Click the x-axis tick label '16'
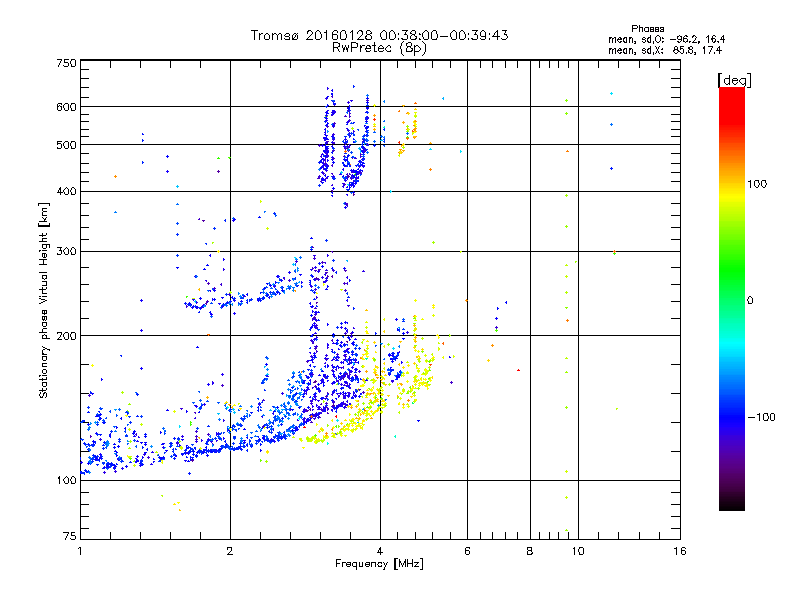The width and height of the screenshot is (800, 600). [x=680, y=551]
